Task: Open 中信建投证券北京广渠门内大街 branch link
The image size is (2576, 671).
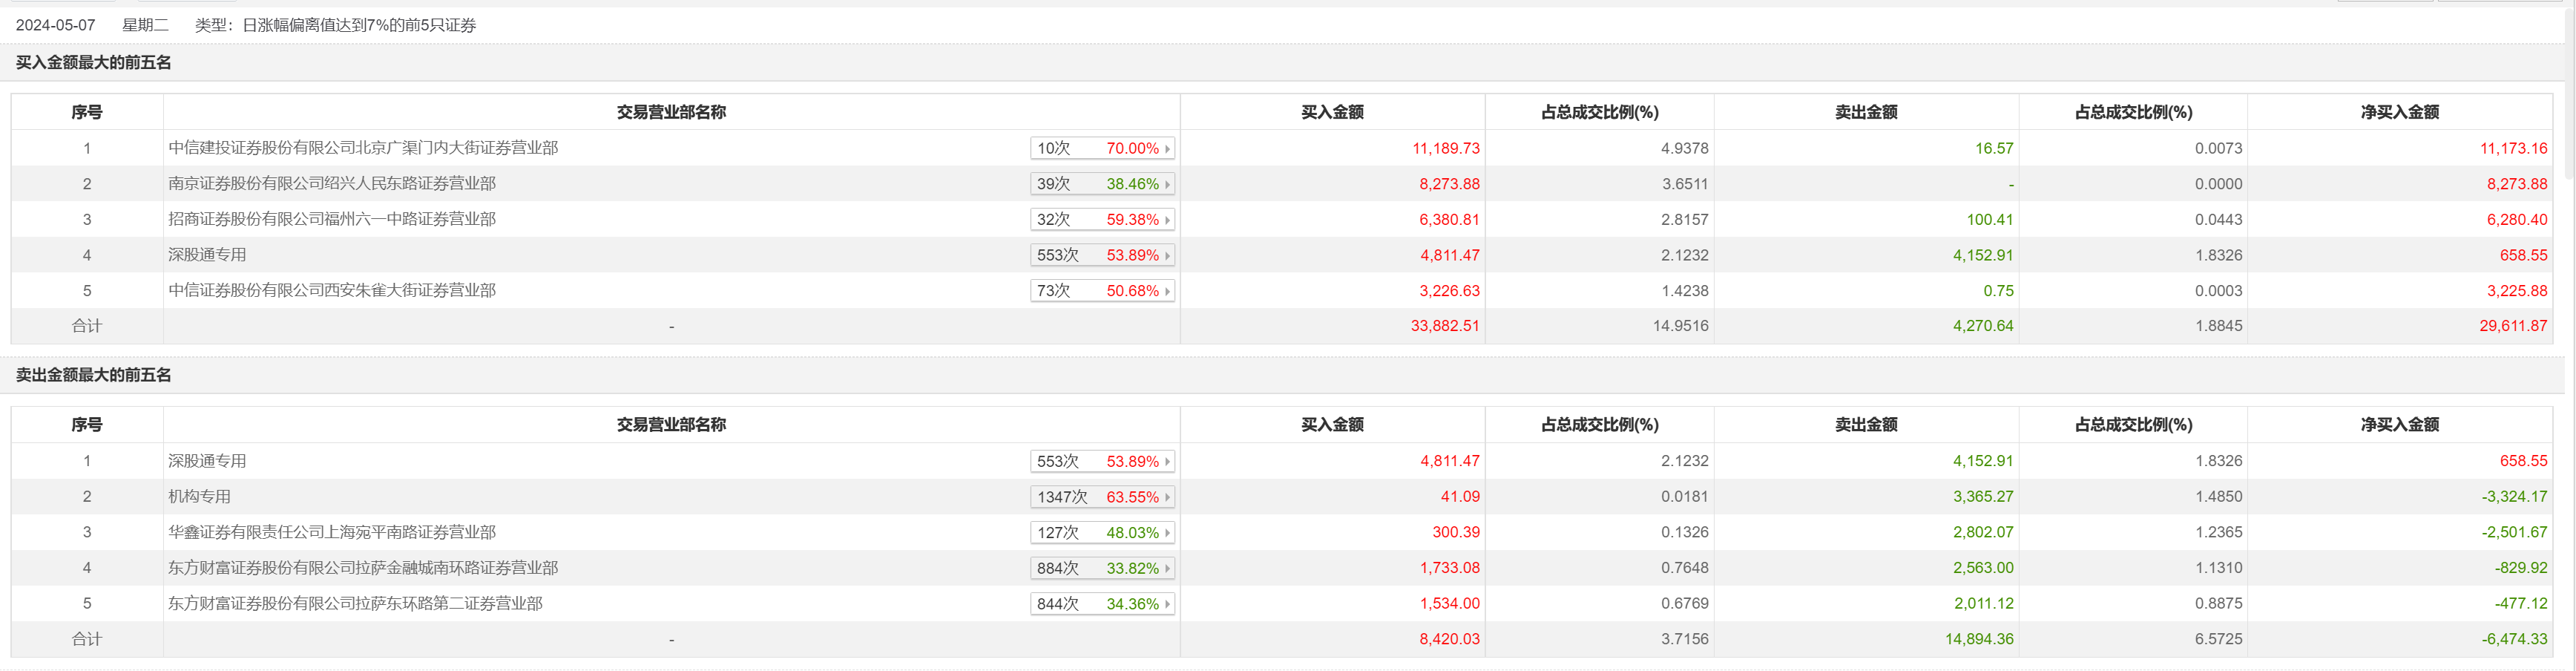Action: 363,148
